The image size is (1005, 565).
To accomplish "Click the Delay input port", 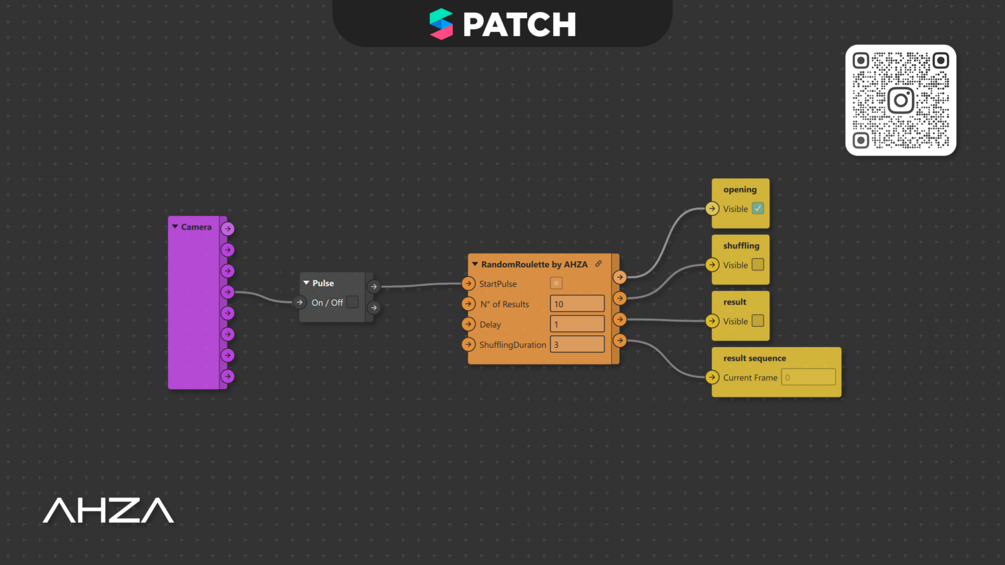I will [469, 324].
